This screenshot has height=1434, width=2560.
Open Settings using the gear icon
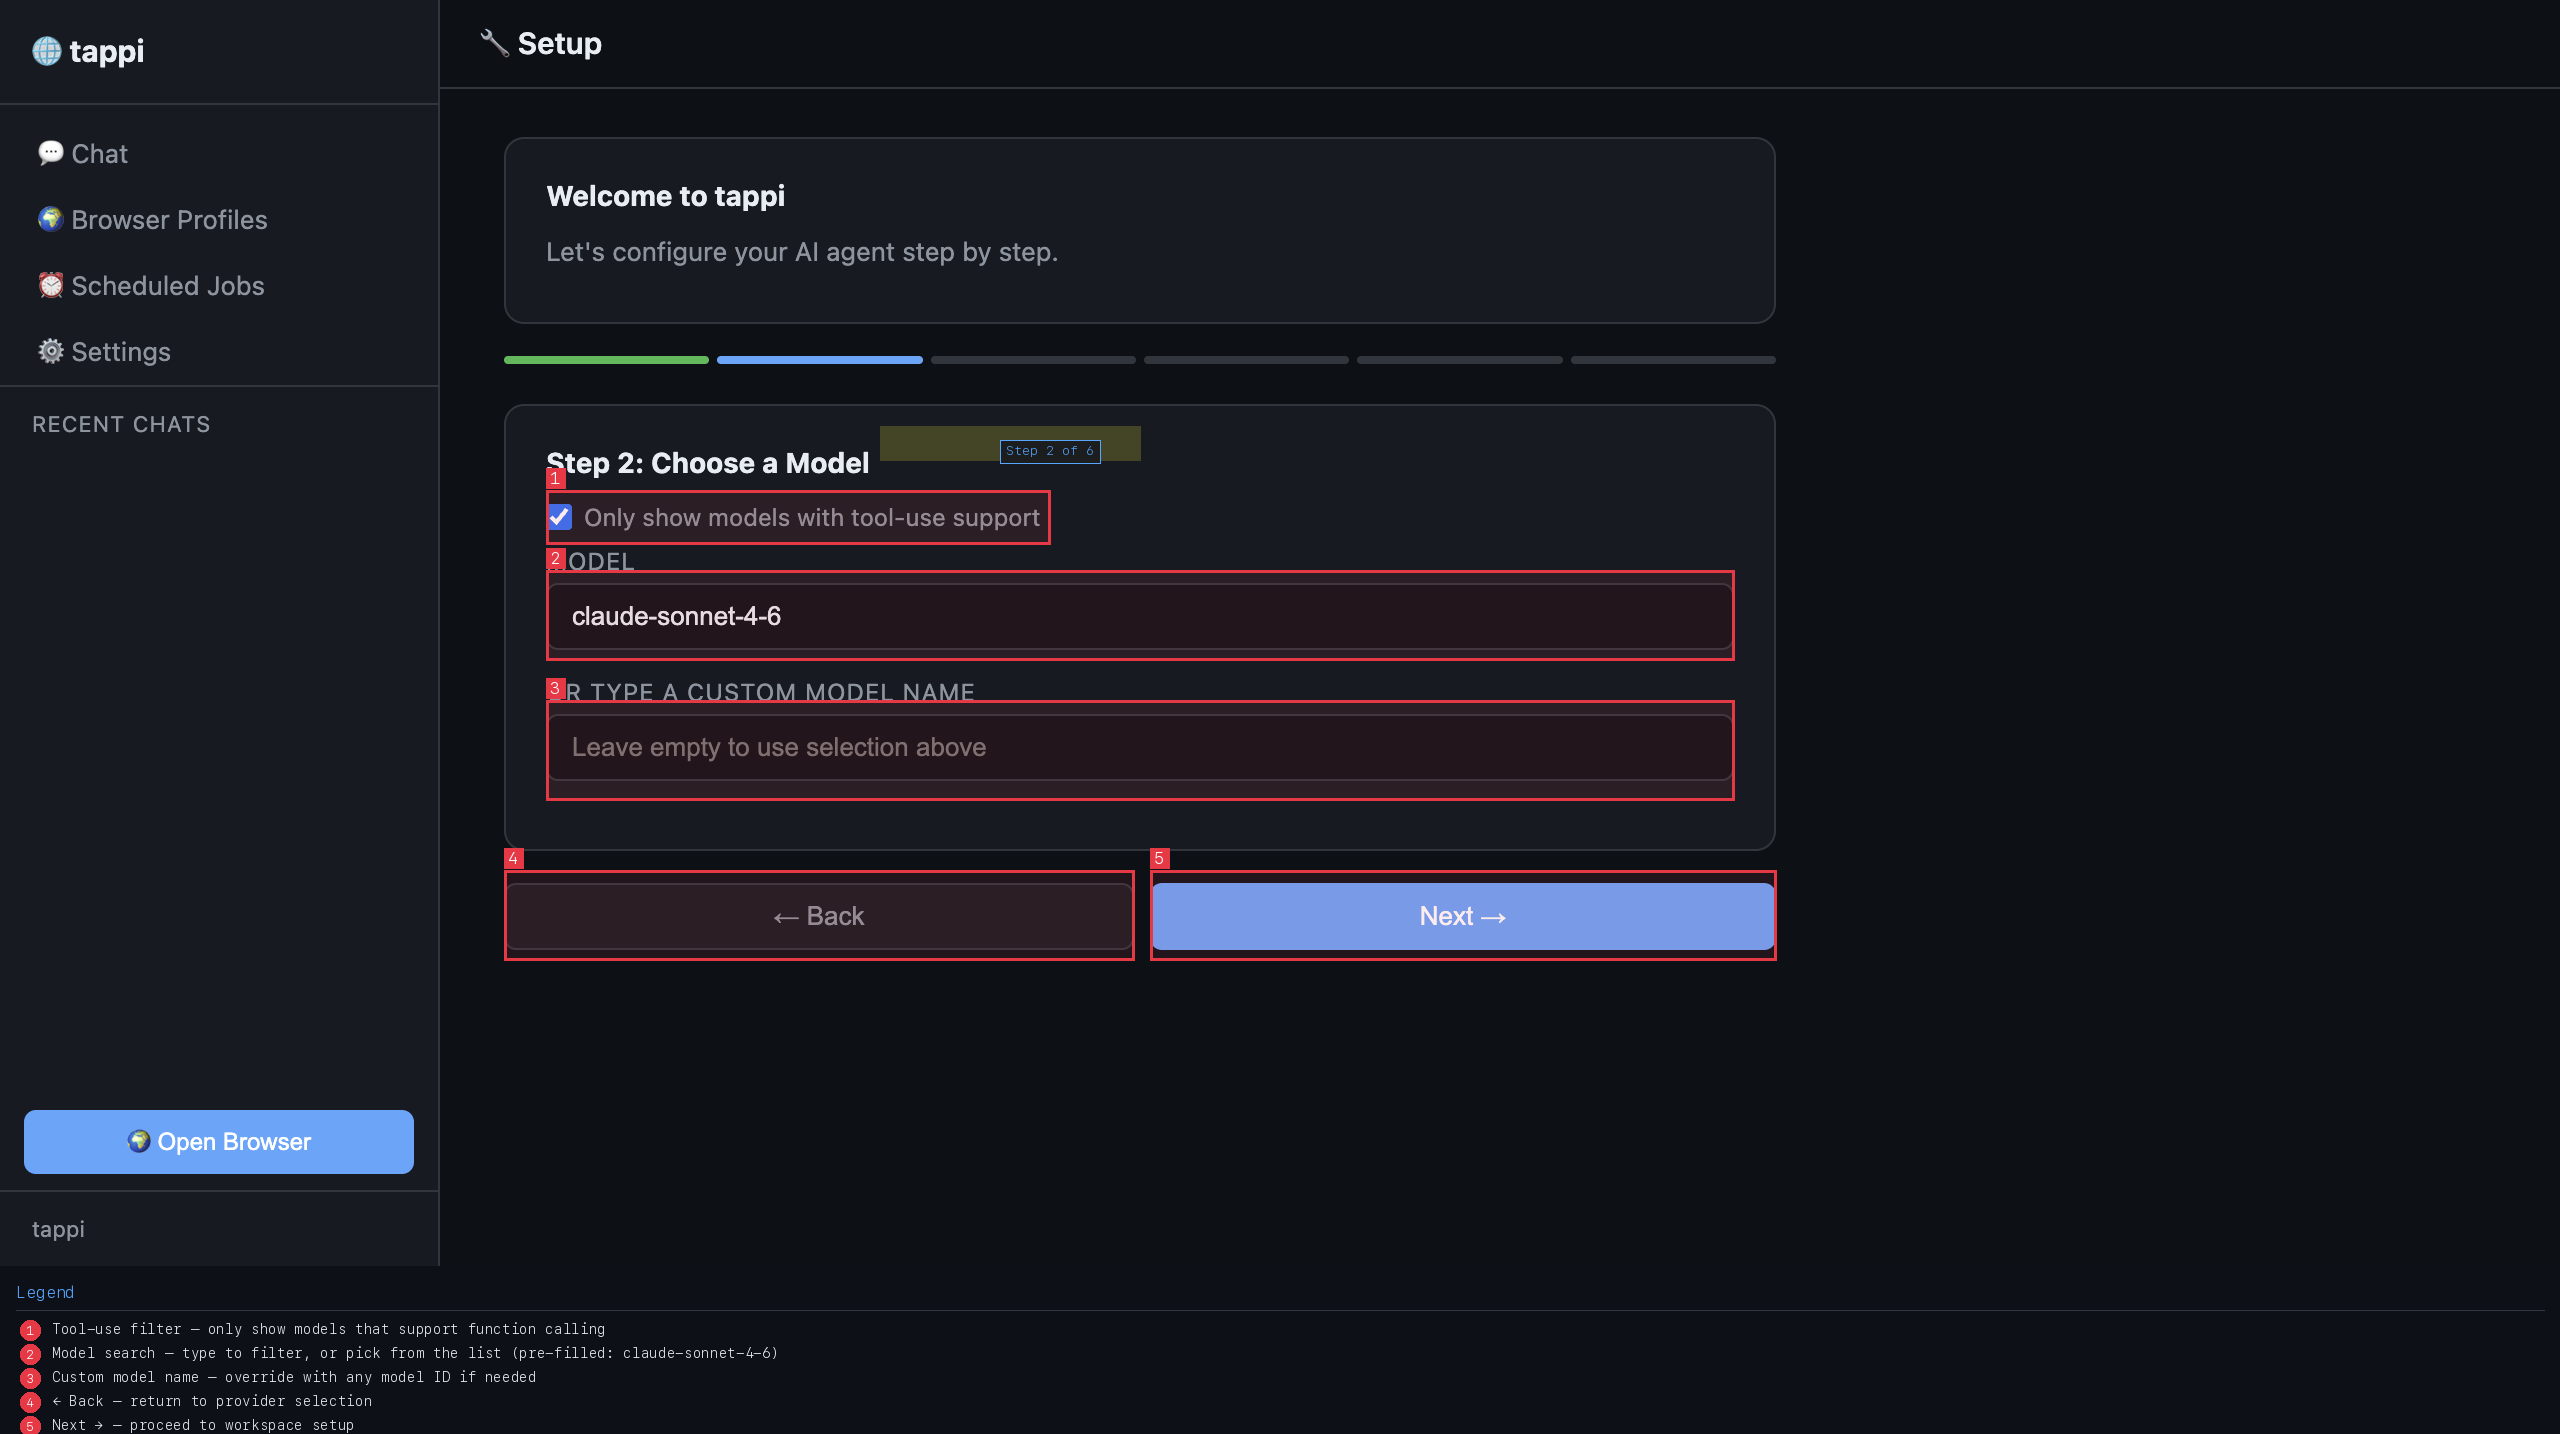(x=51, y=351)
